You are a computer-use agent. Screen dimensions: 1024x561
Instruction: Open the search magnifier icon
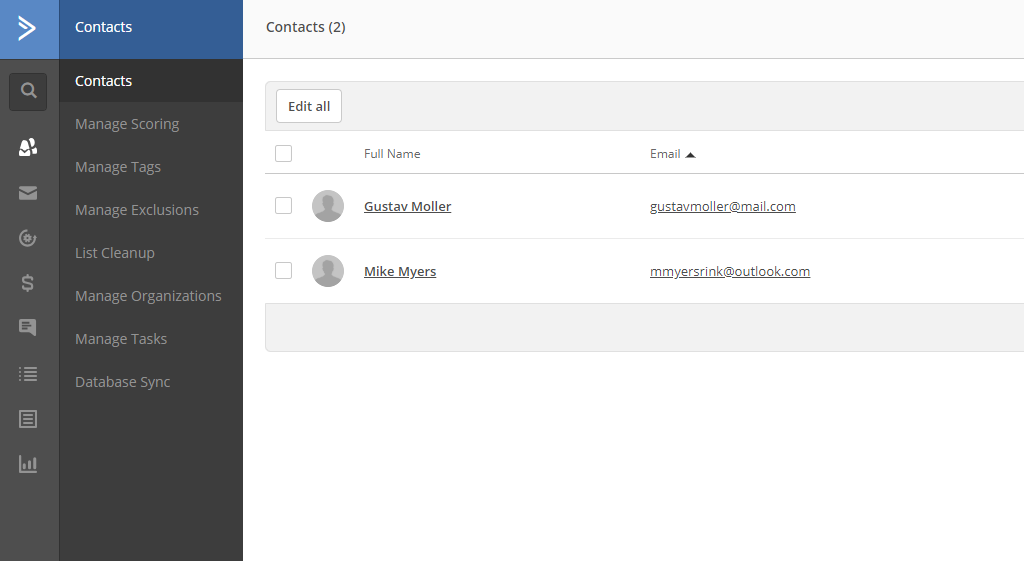(x=28, y=91)
